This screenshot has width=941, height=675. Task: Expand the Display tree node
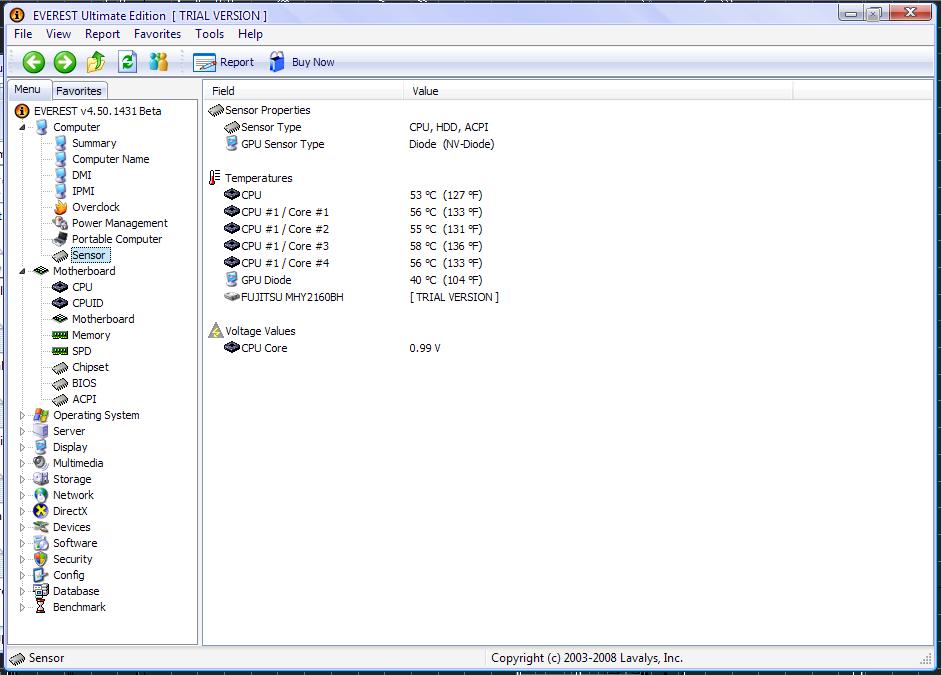[22, 447]
